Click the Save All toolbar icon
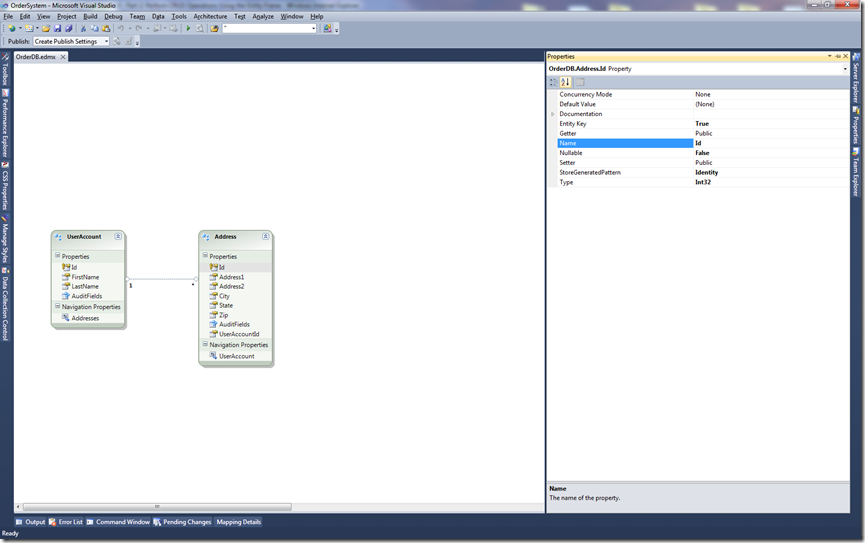865x543 pixels. pos(69,28)
